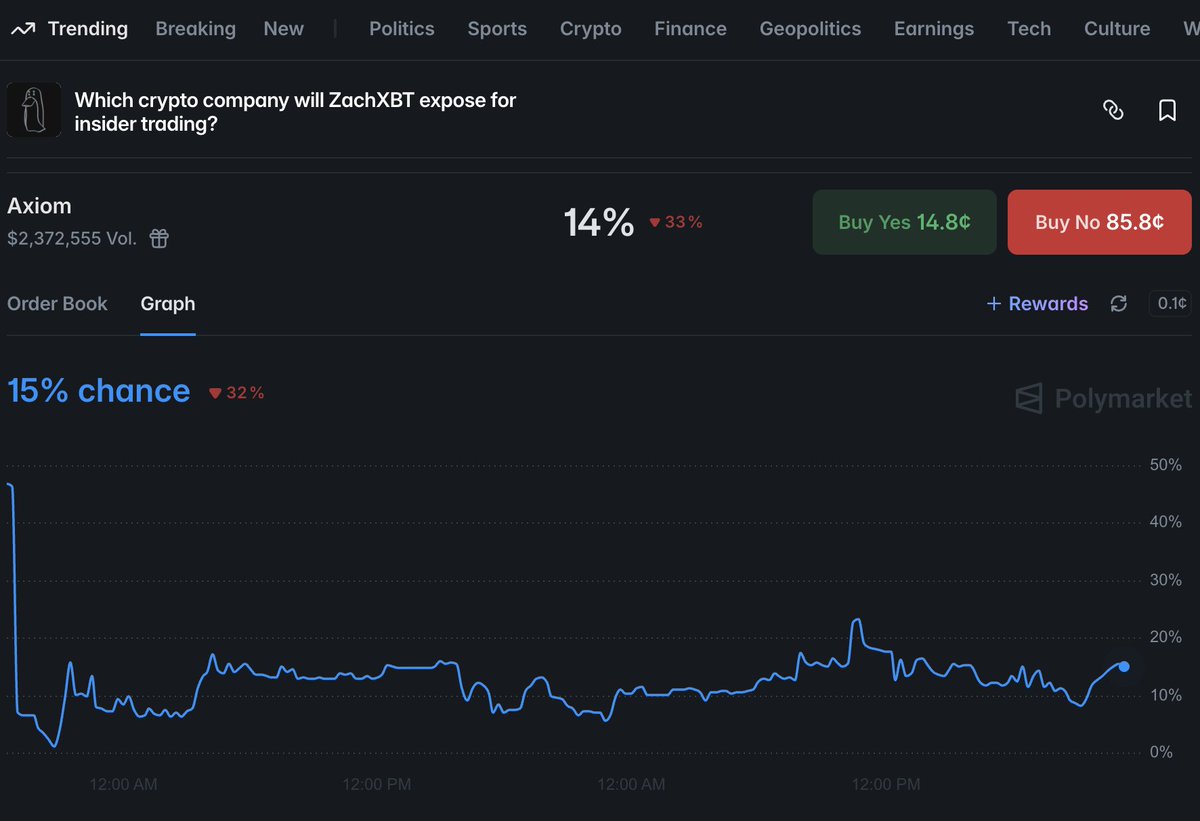Browse the Crypto section

[x=590, y=29]
